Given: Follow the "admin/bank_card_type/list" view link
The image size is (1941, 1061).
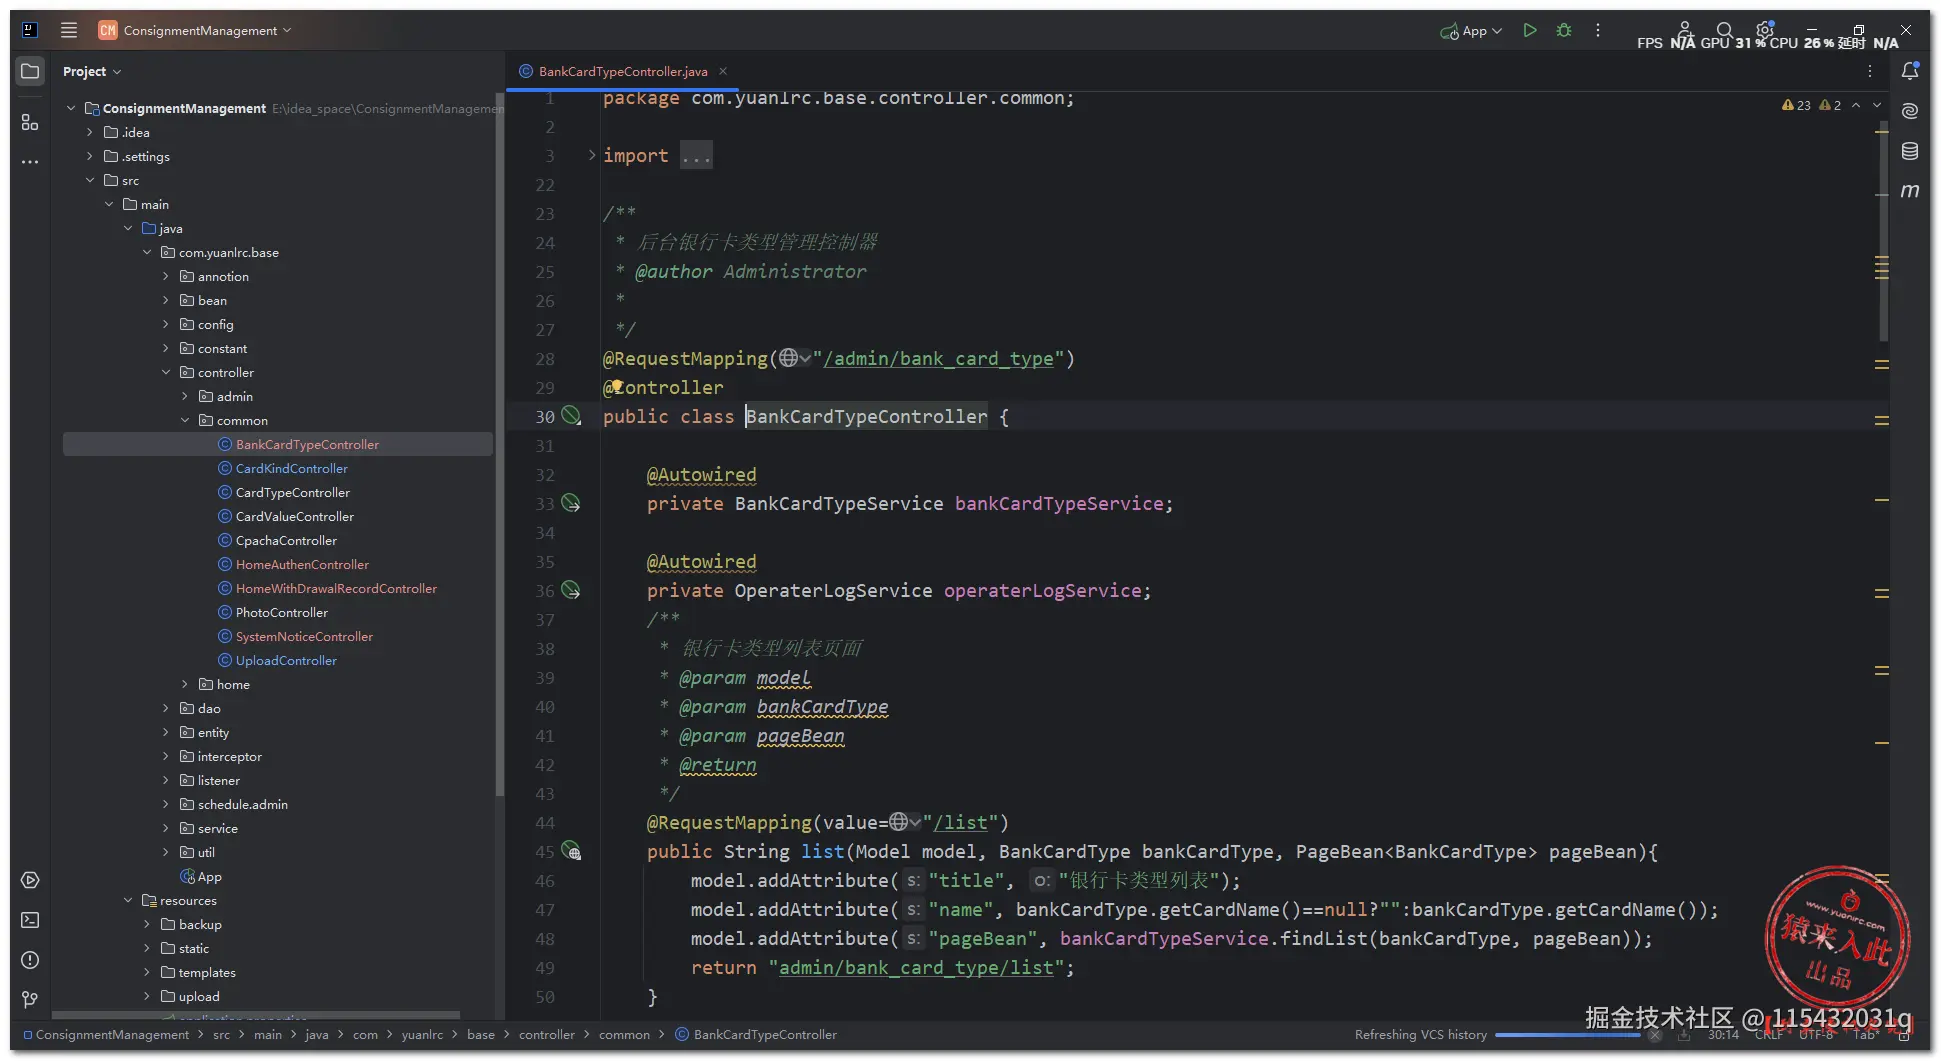Looking at the screenshot, I should (x=916, y=967).
